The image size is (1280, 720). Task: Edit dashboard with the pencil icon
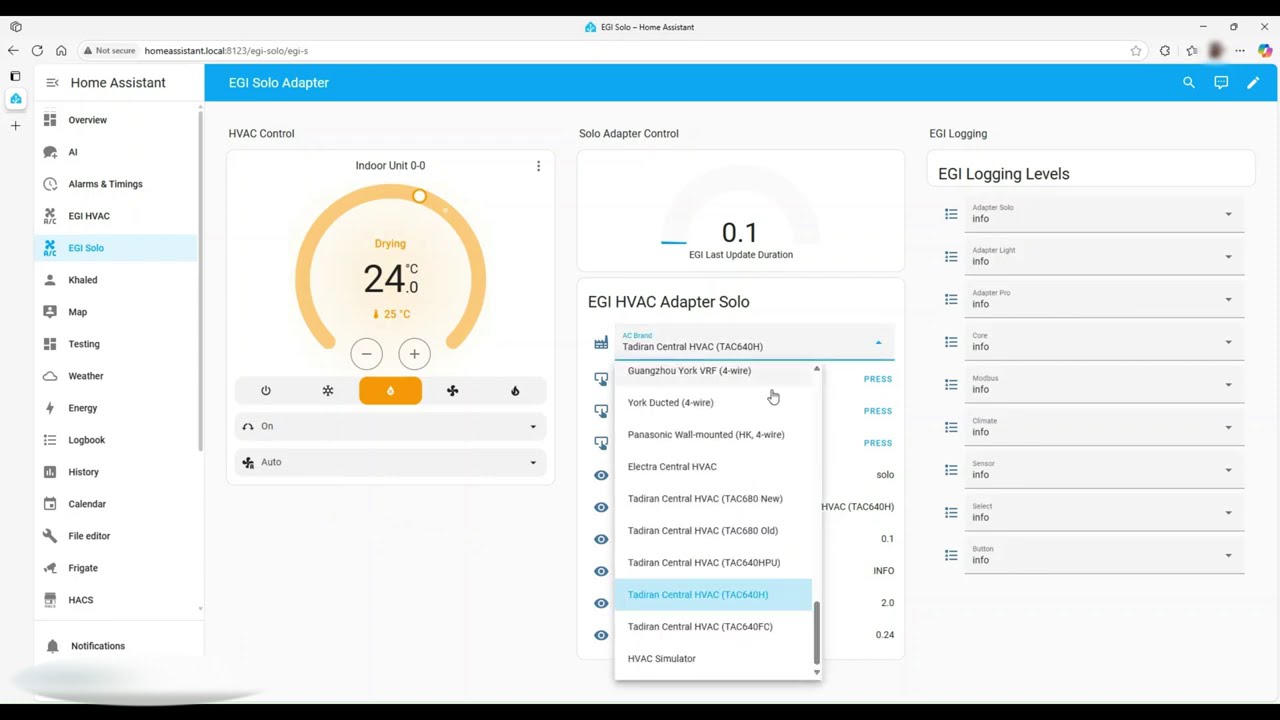[x=1253, y=83]
